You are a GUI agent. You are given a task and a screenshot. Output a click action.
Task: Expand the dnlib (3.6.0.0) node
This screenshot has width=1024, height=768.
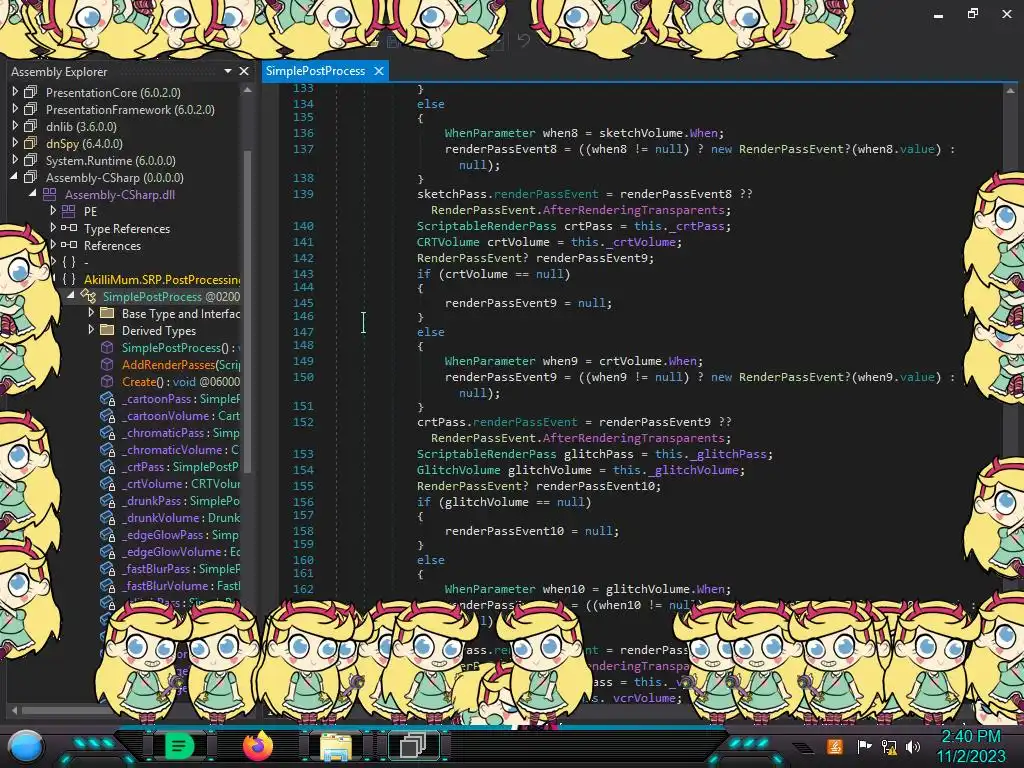[14, 126]
